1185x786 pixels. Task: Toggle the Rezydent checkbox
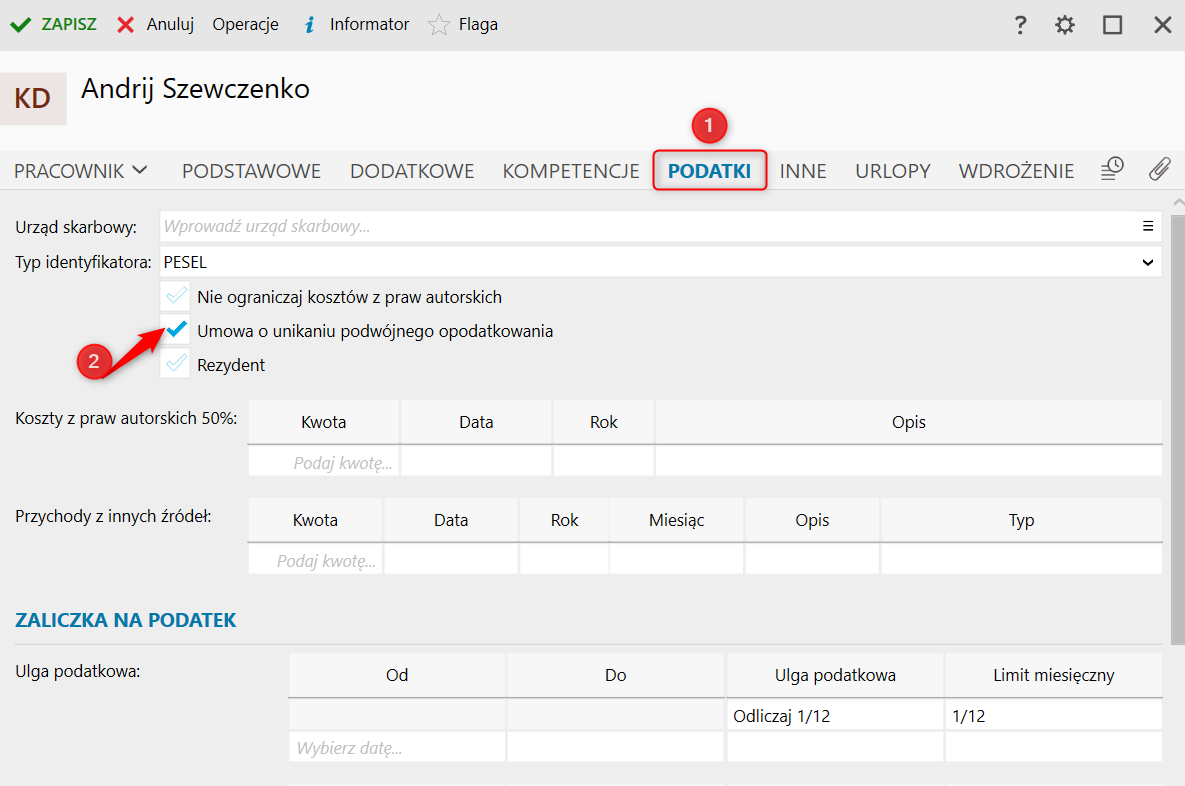[176, 364]
